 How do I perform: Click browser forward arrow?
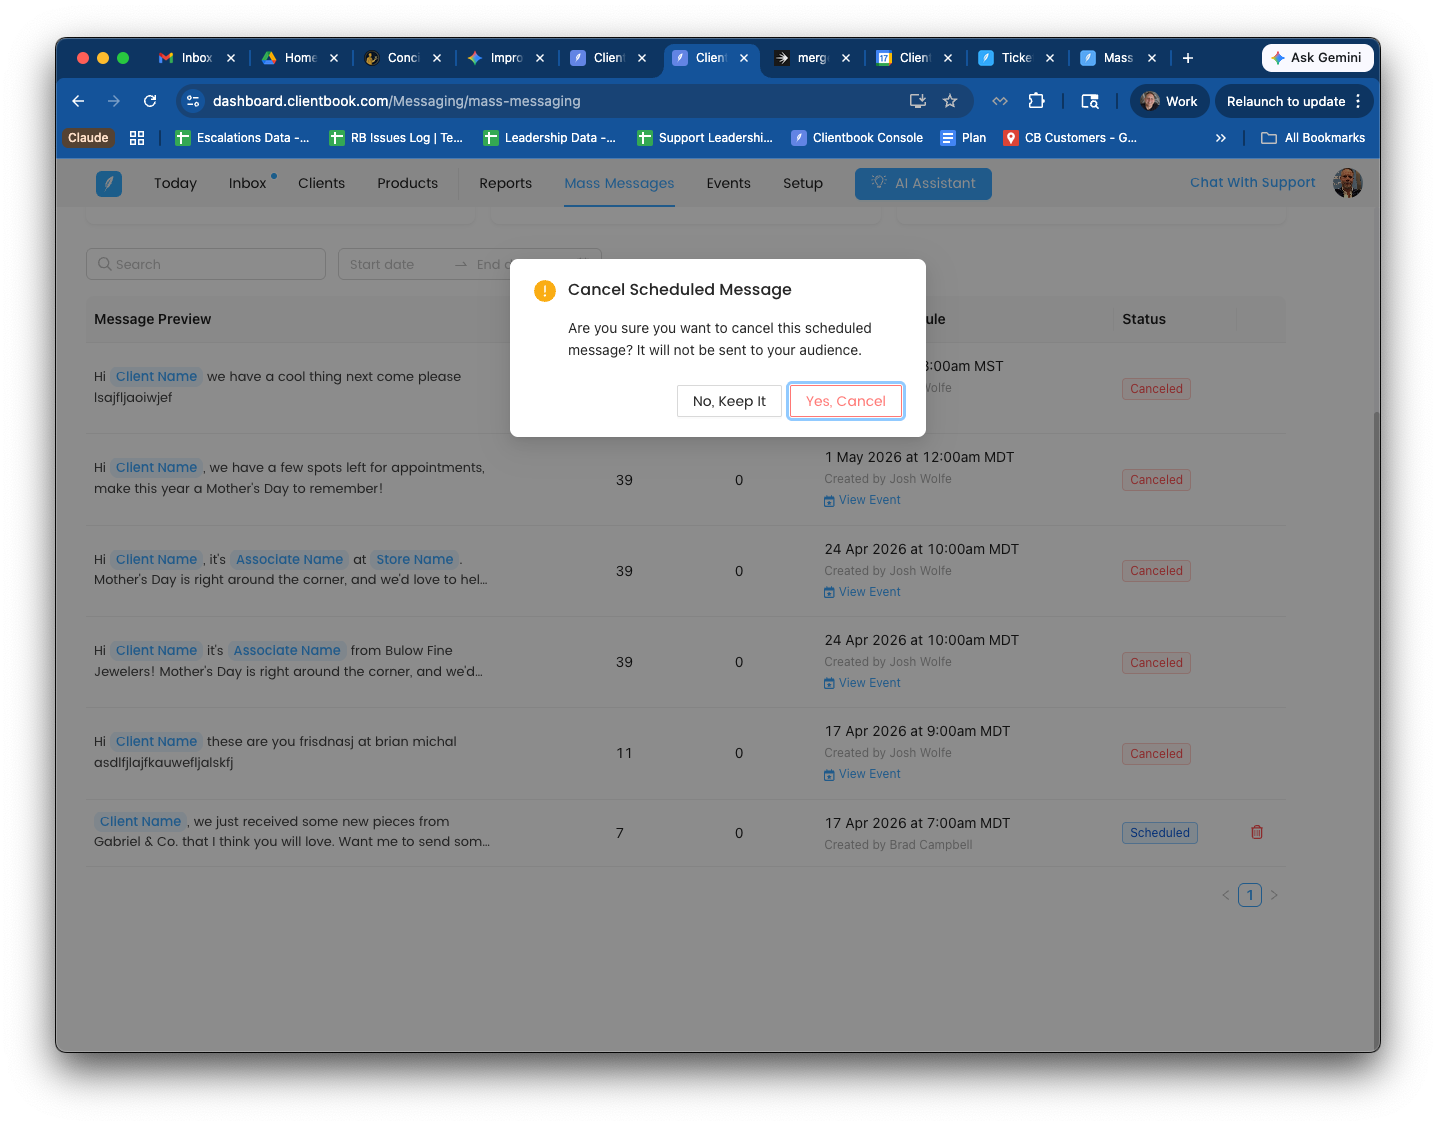tap(114, 101)
